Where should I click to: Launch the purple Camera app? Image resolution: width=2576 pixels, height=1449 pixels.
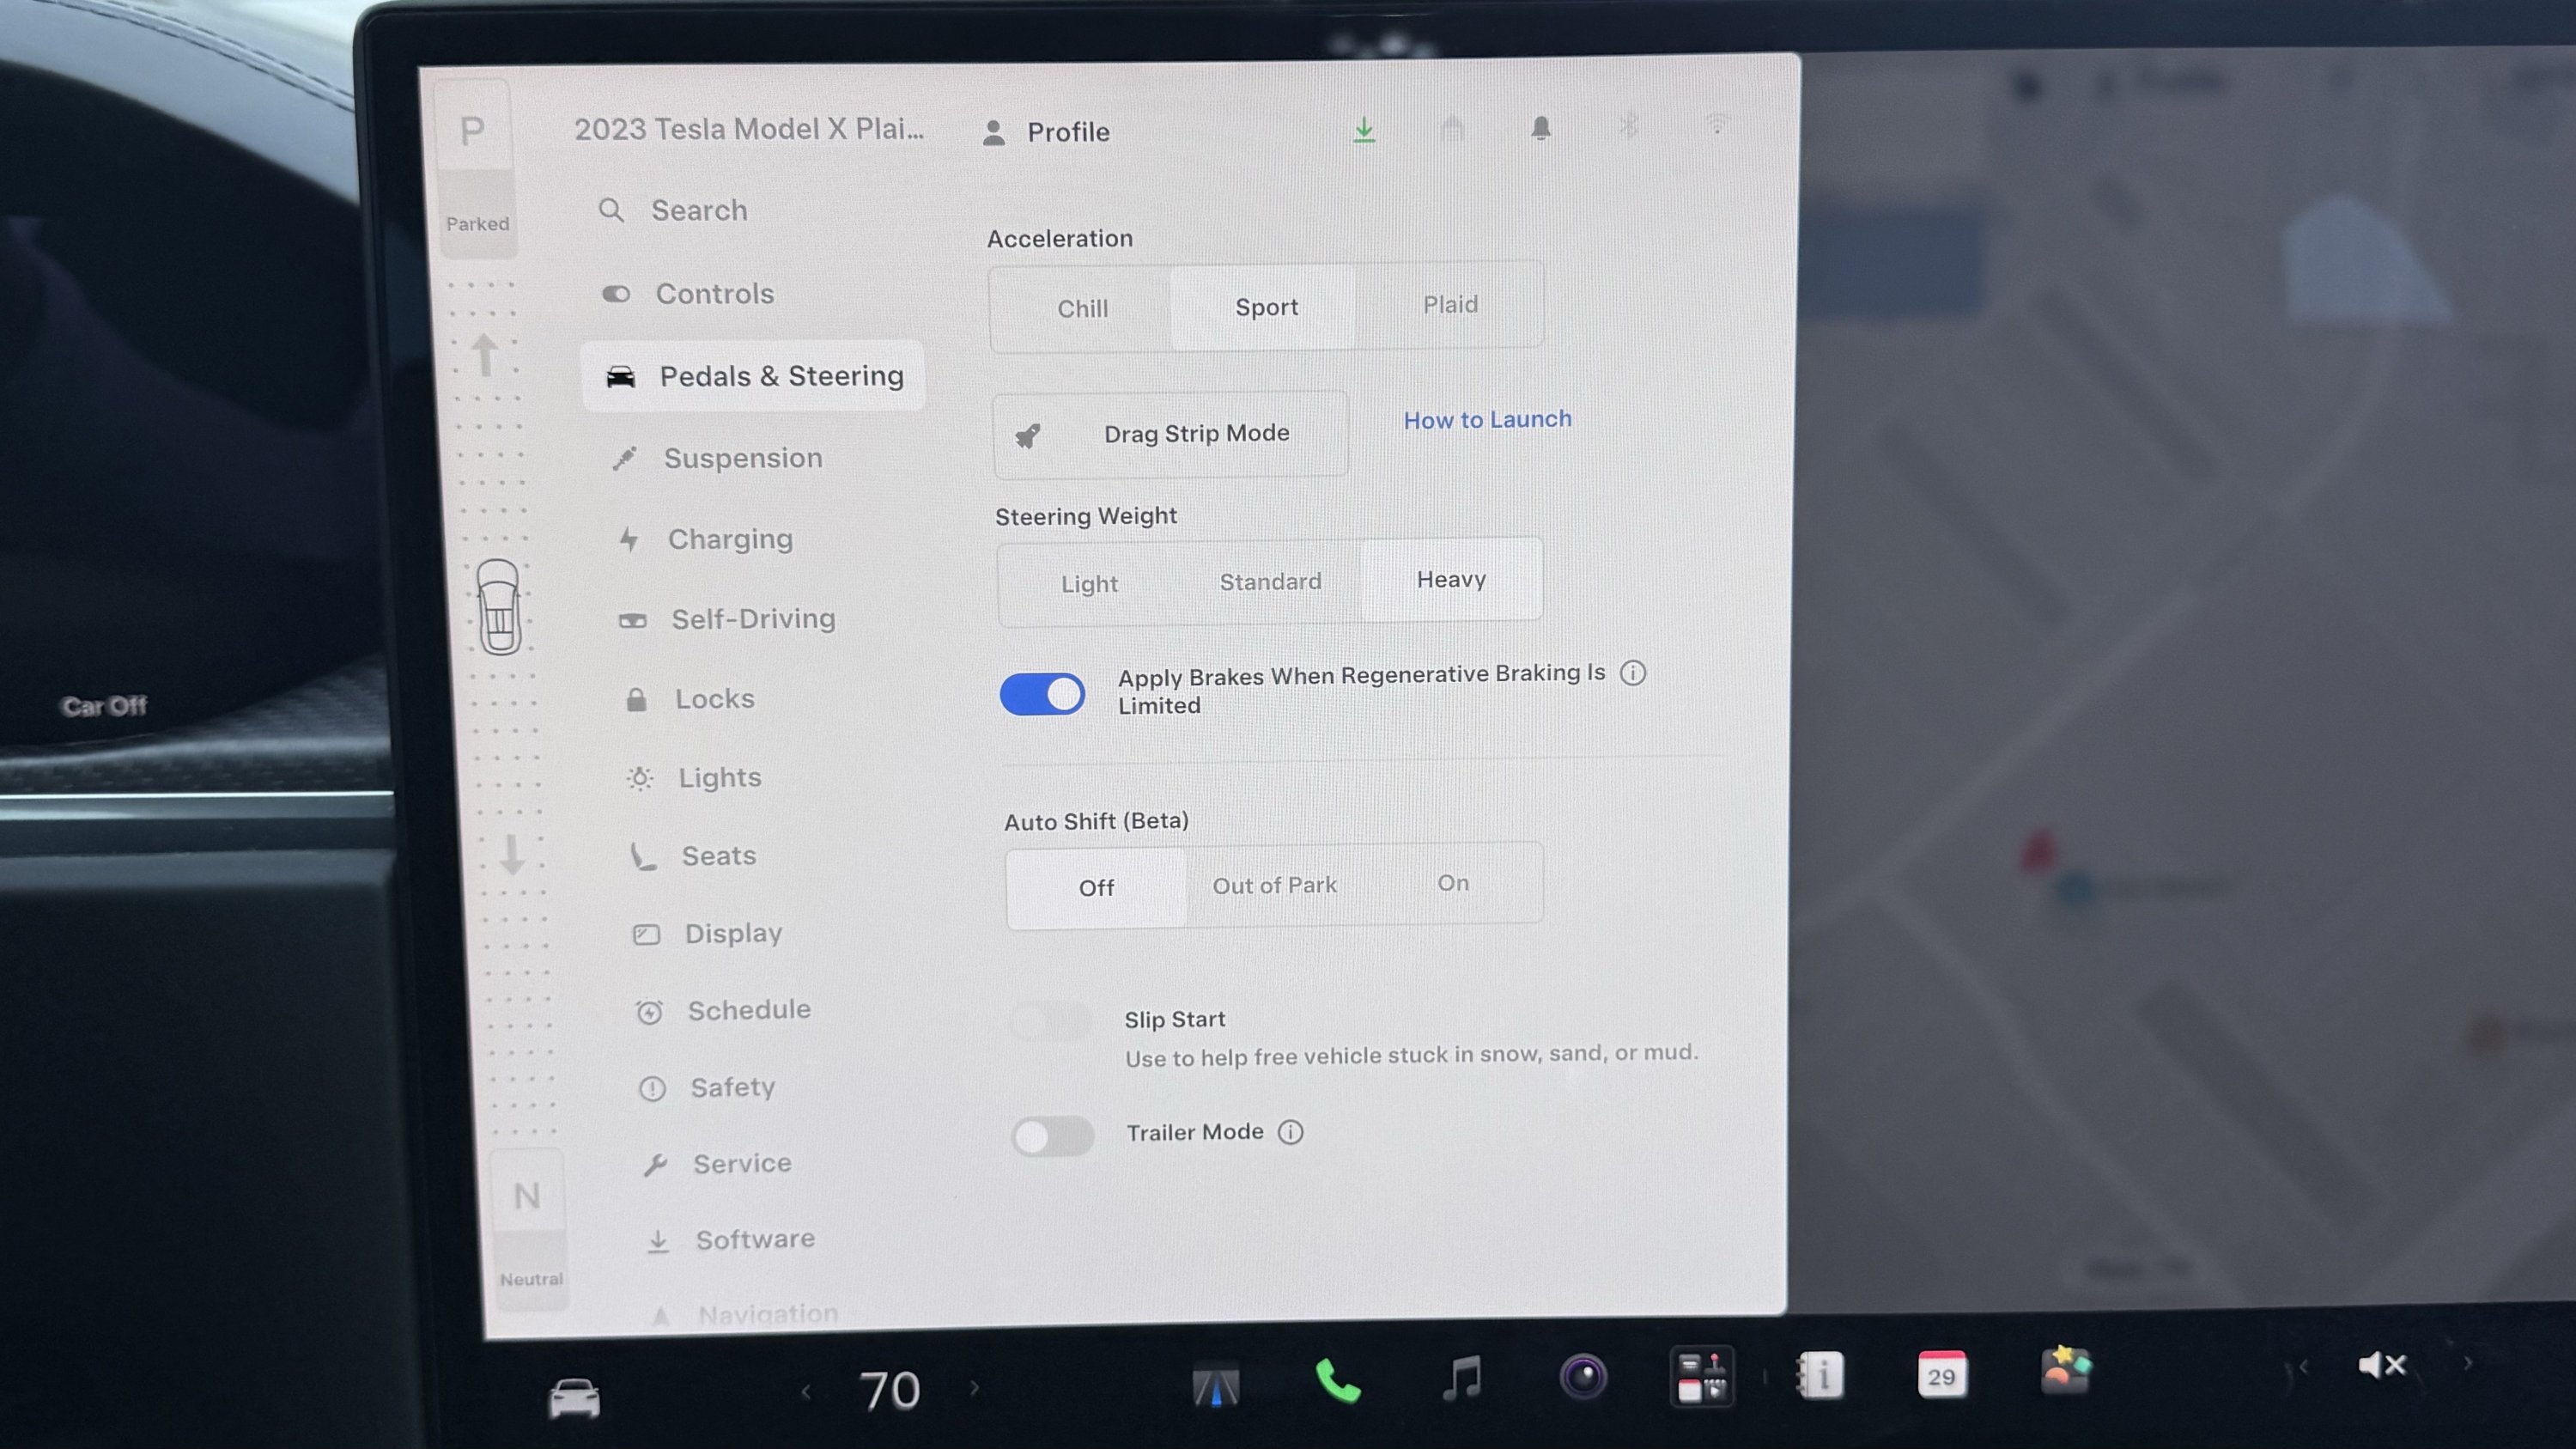tap(1583, 1377)
